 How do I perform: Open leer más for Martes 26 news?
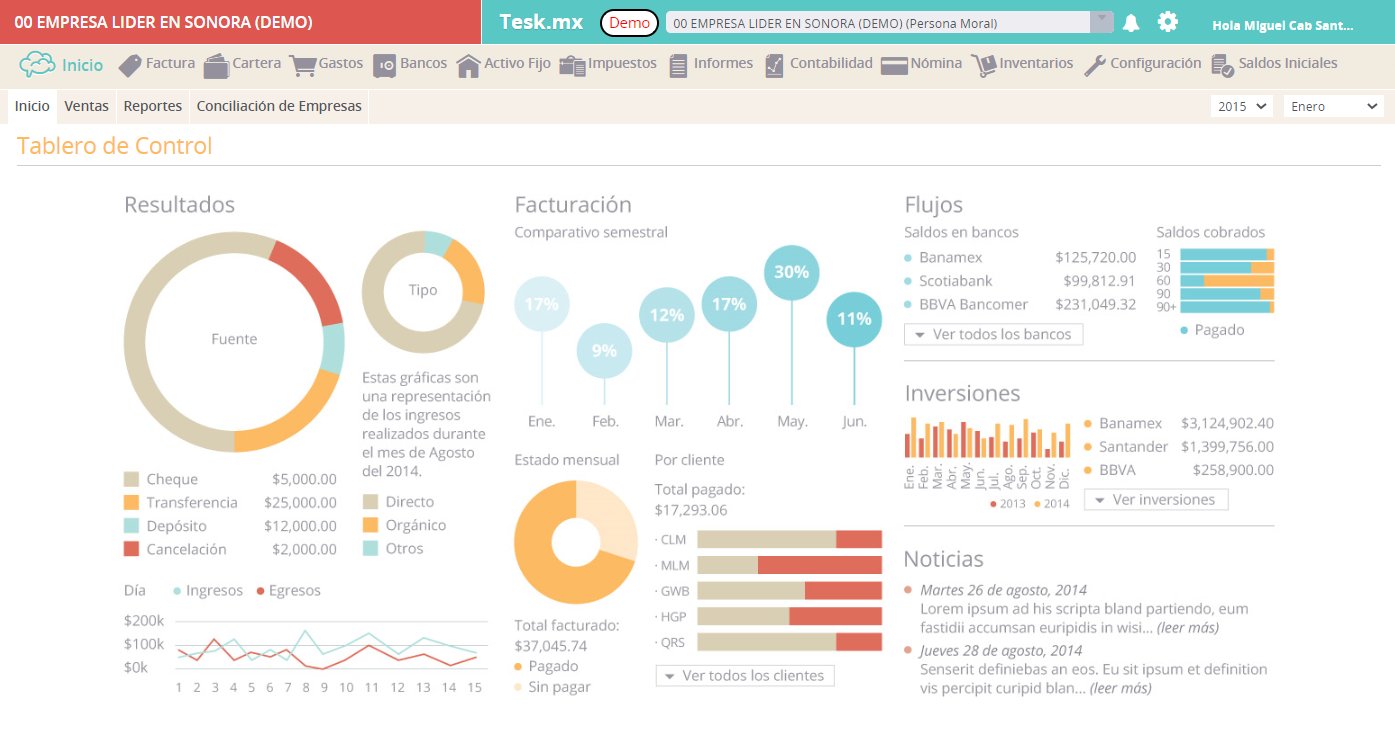pos(1188,628)
